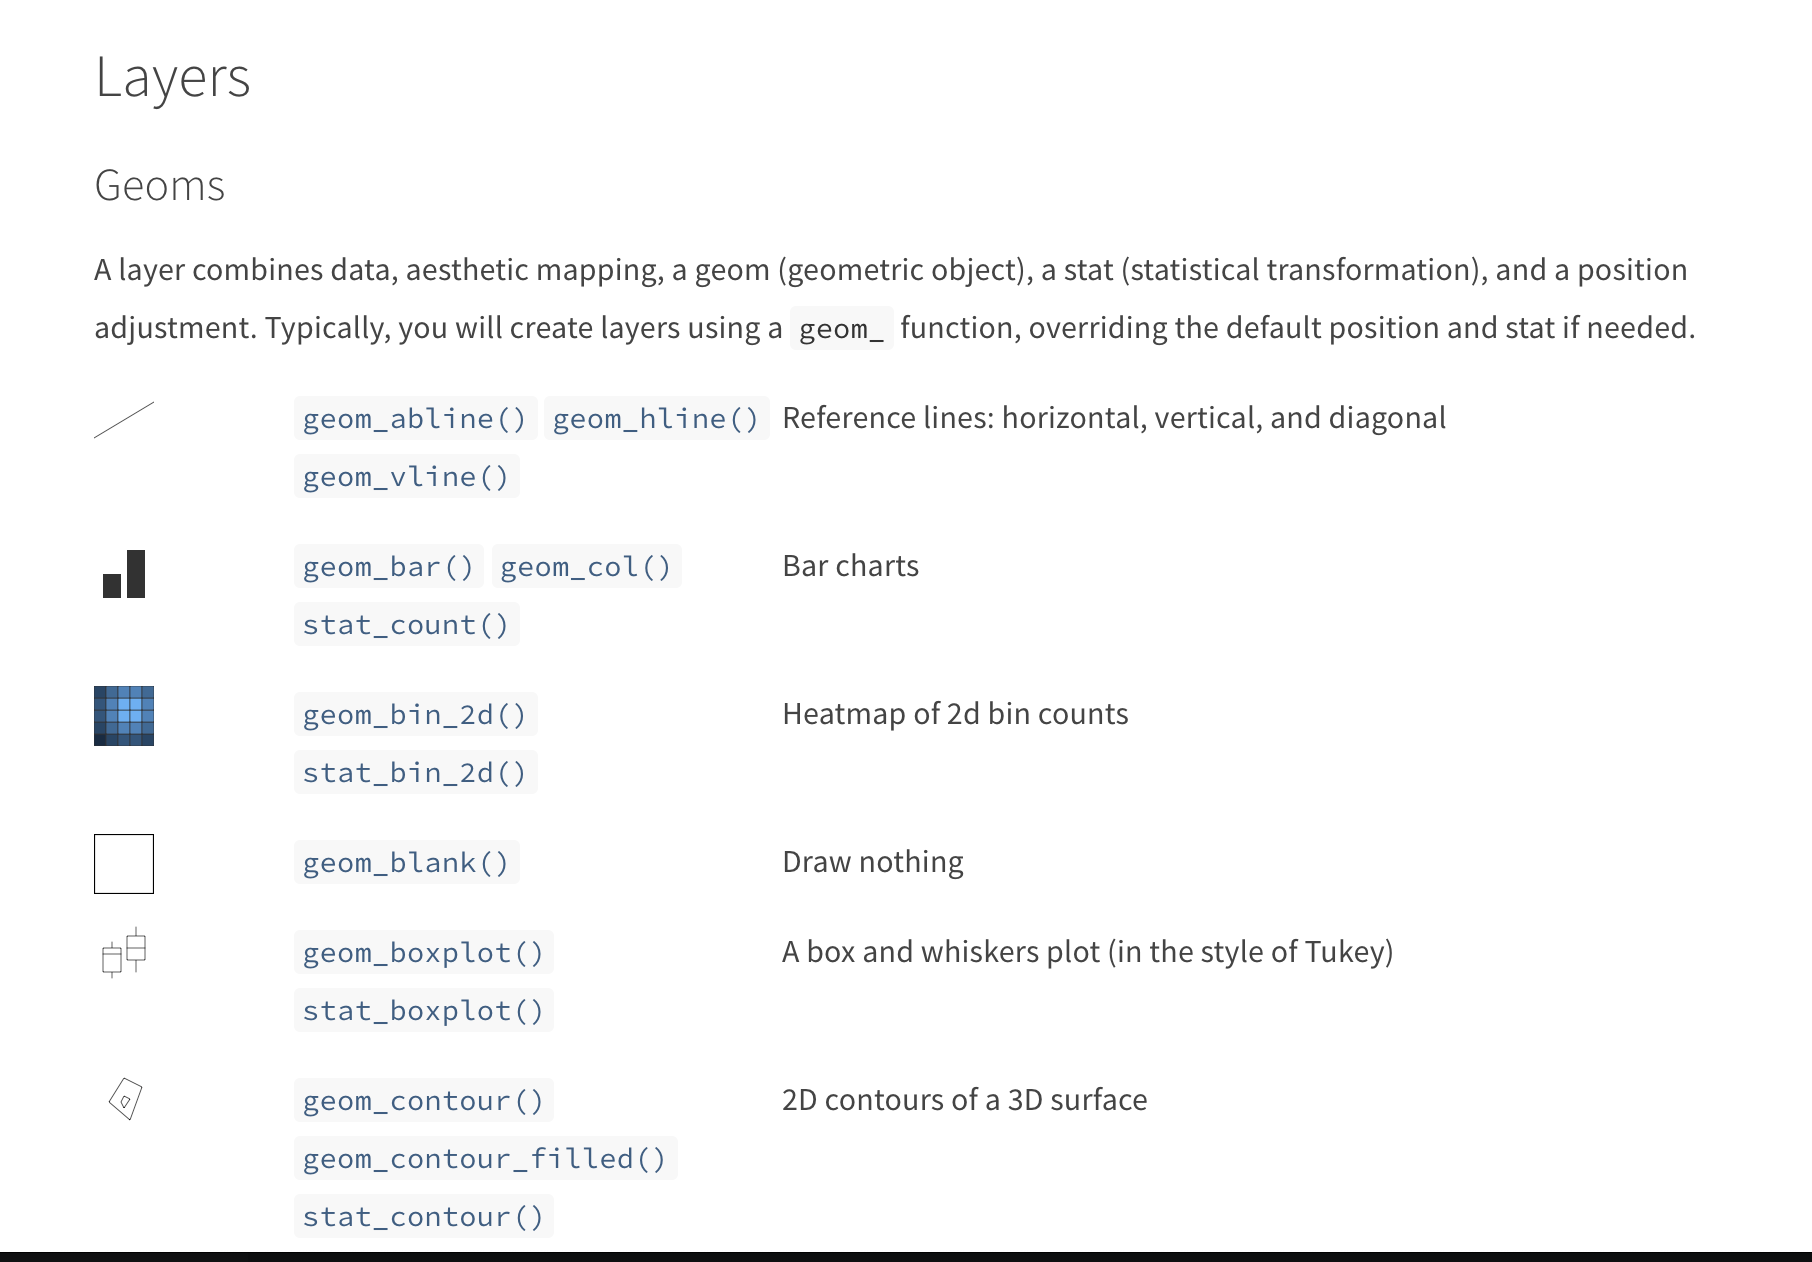
Task: Open the geom_contour() page
Action: pos(423,1101)
